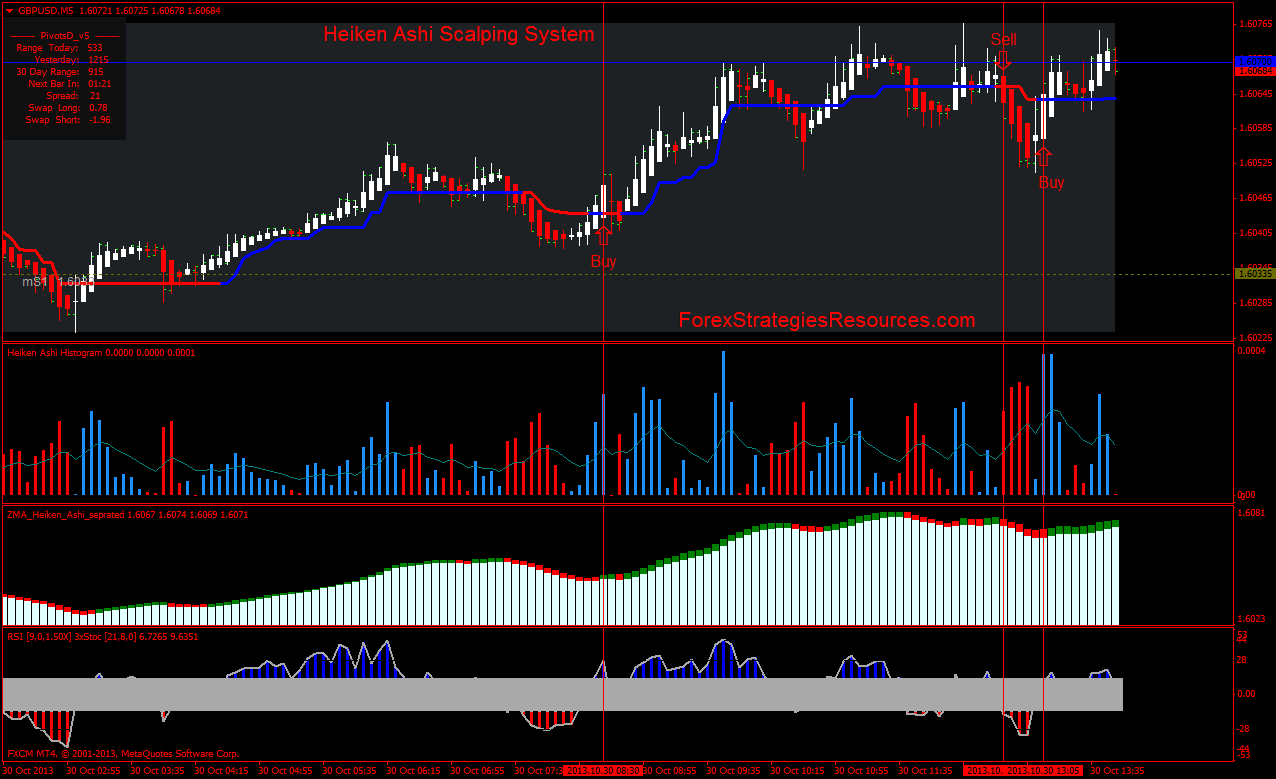Click the 0.0004 histogram scale value
The height and width of the screenshot is (779, 1276).
pos(1251,352)
